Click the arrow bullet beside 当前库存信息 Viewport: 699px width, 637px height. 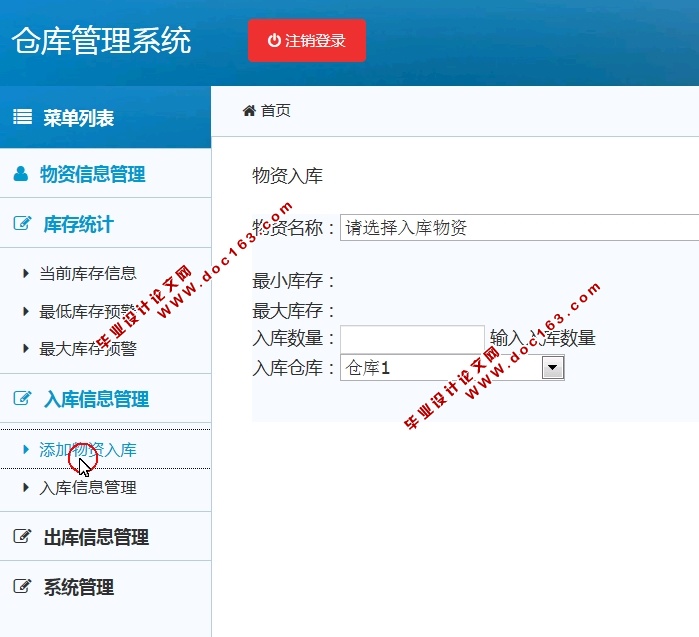(x=26, y=273)
